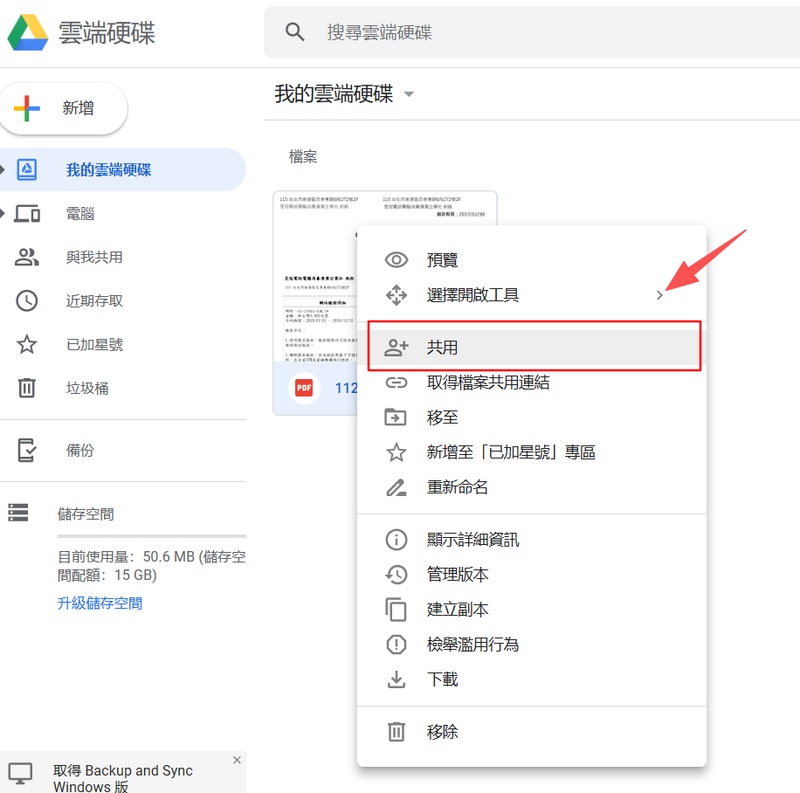Click the trash icon for 垃圾桶
Image resolution: width=800 pixels, height=793 pixels.
(27, 388)
